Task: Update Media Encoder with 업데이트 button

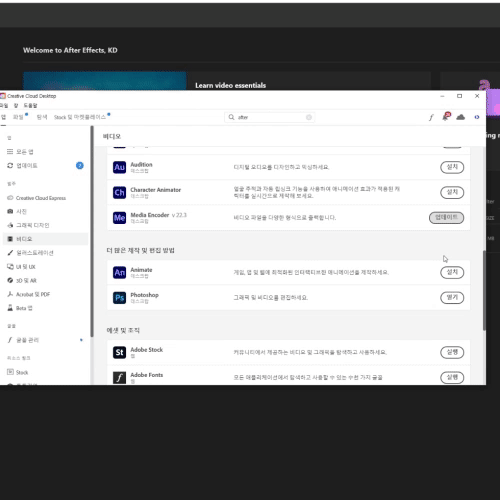Action: [446, 218]
